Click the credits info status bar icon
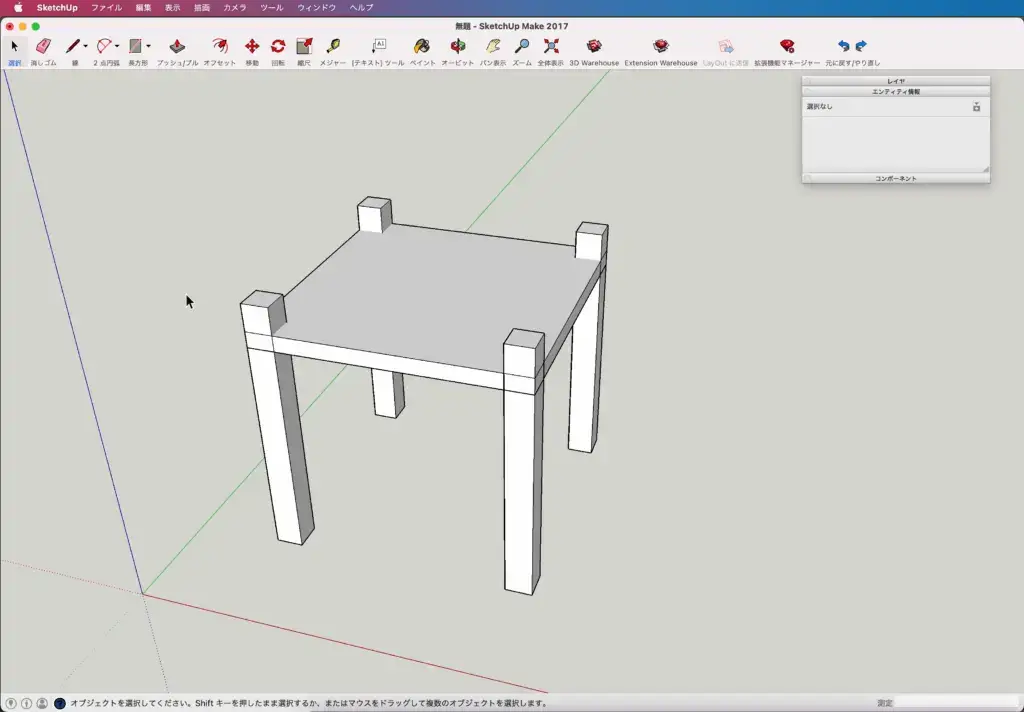 click(x=27, y=704)
